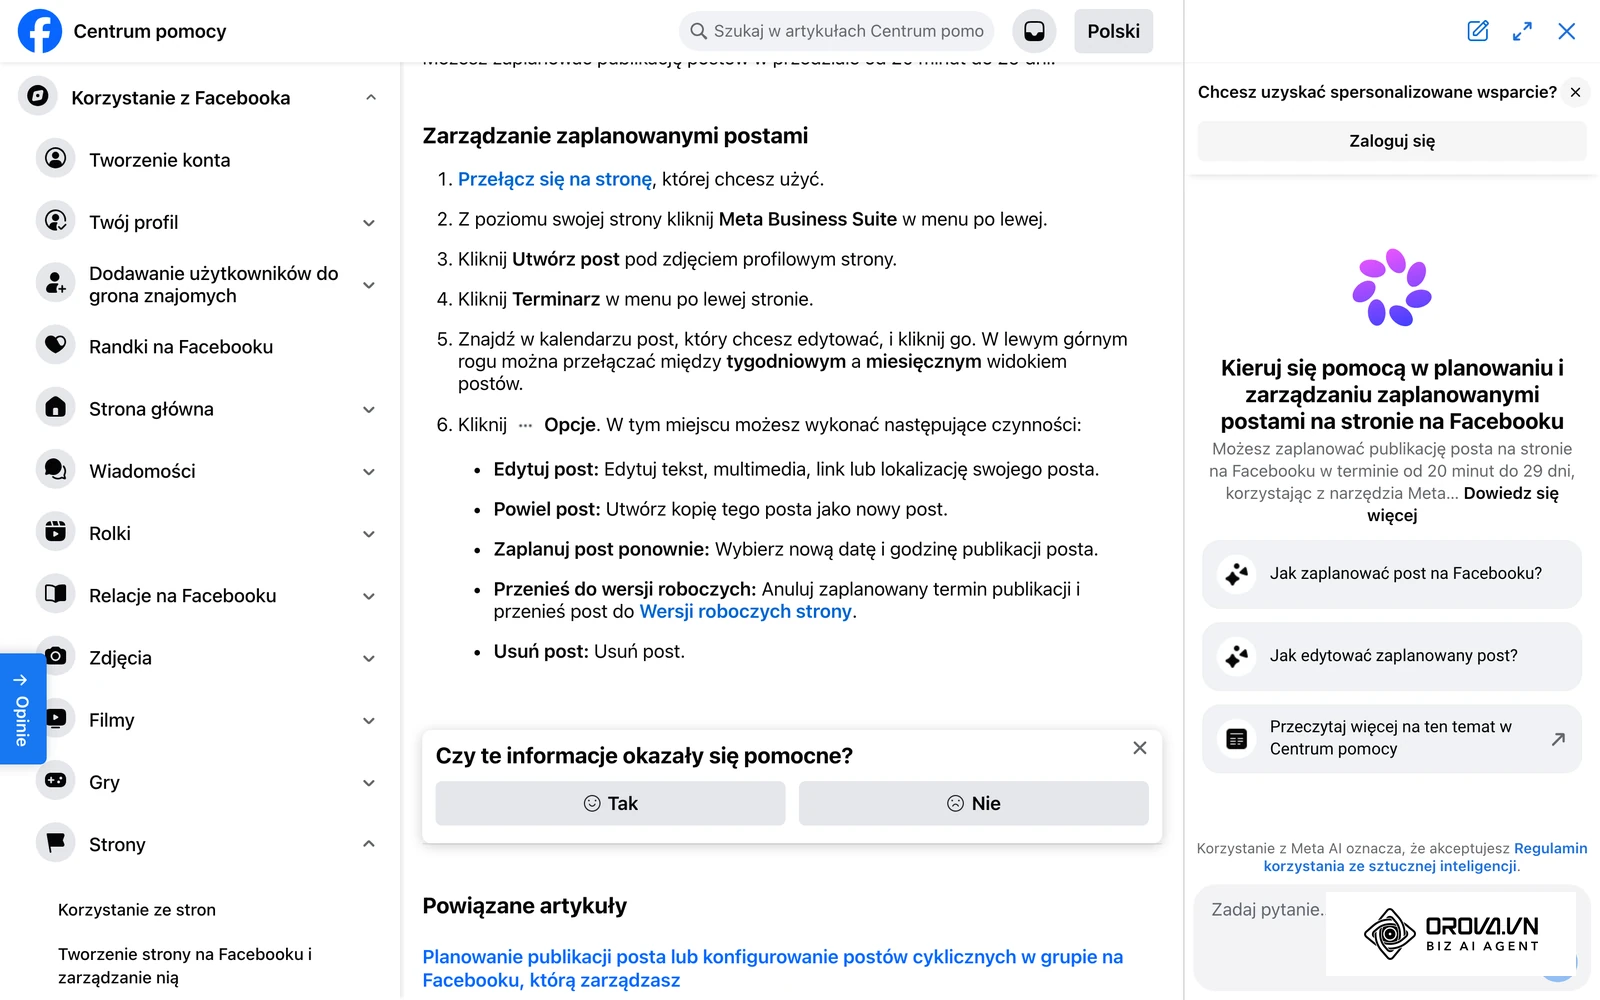
Task: Click the Randki na Facebooku heart icon
Action: point(56,346)
